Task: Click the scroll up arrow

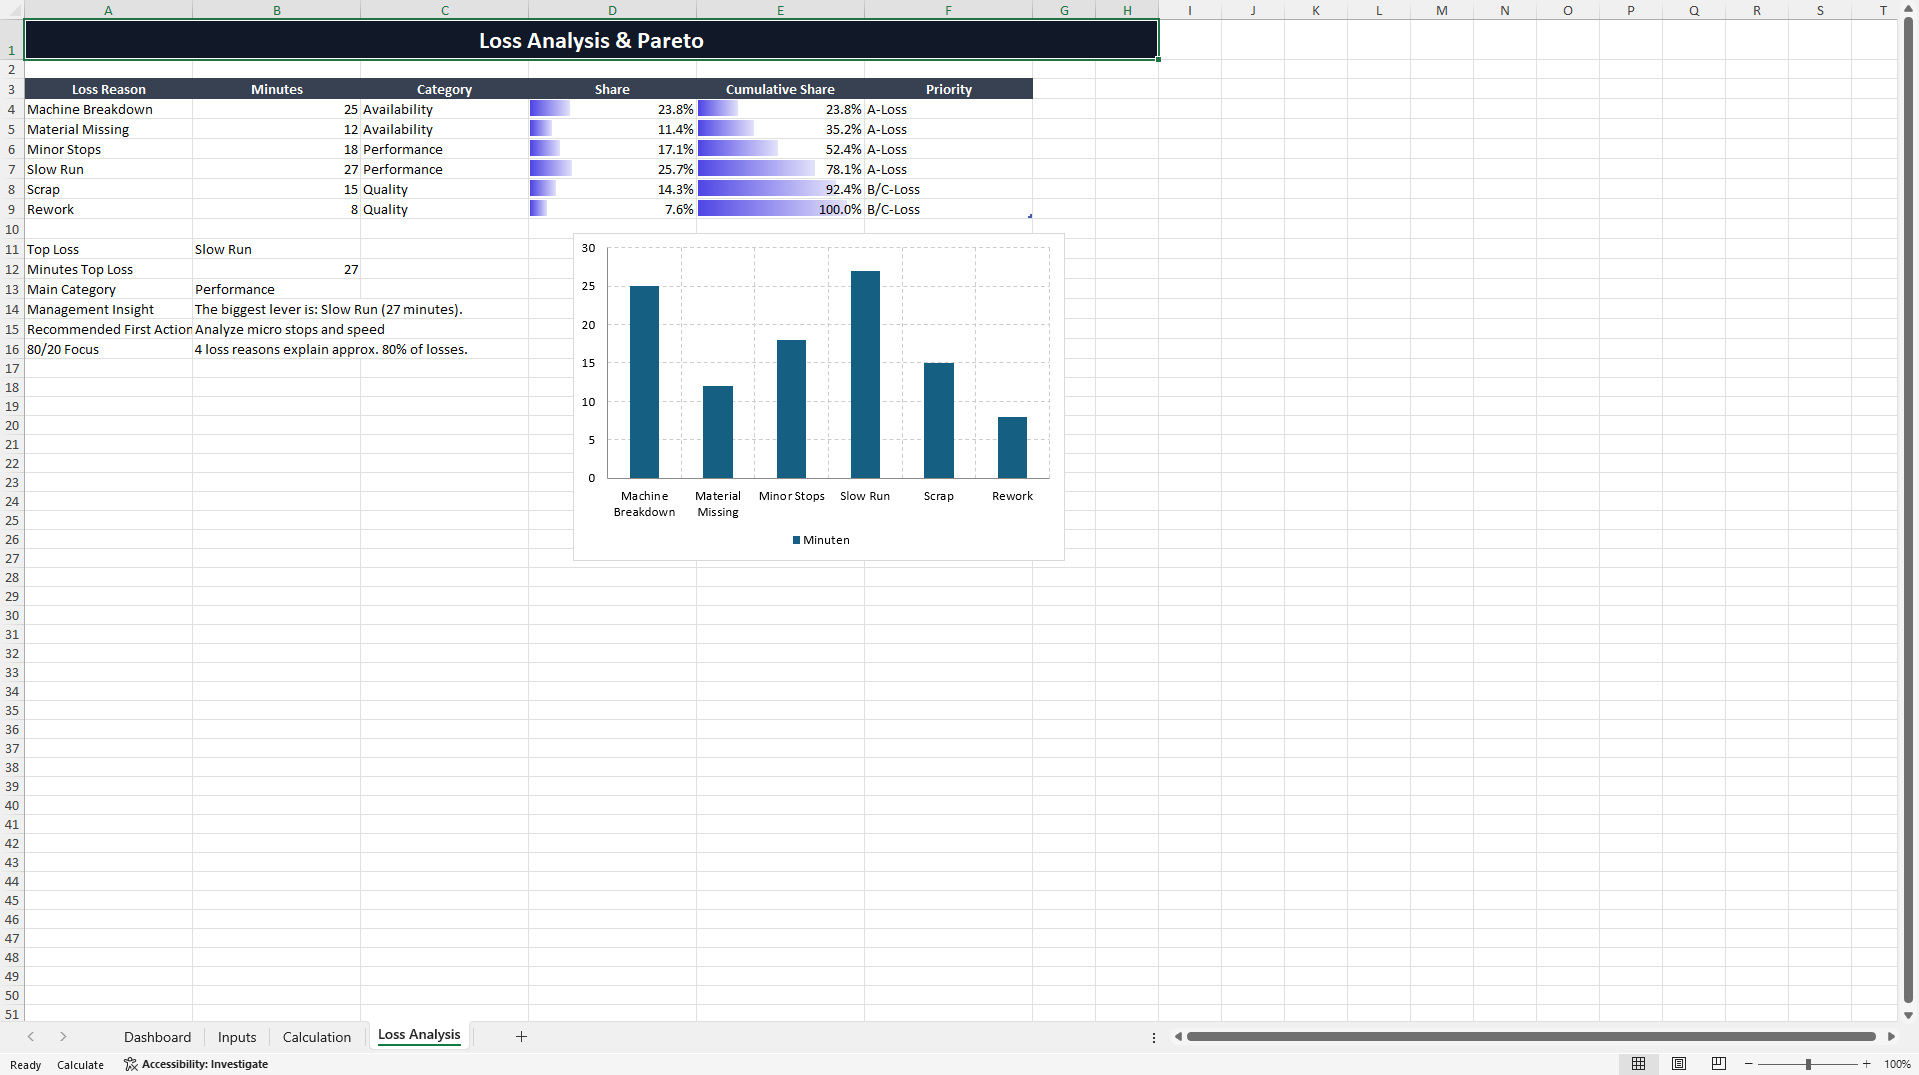Action: click(1908, 9)
